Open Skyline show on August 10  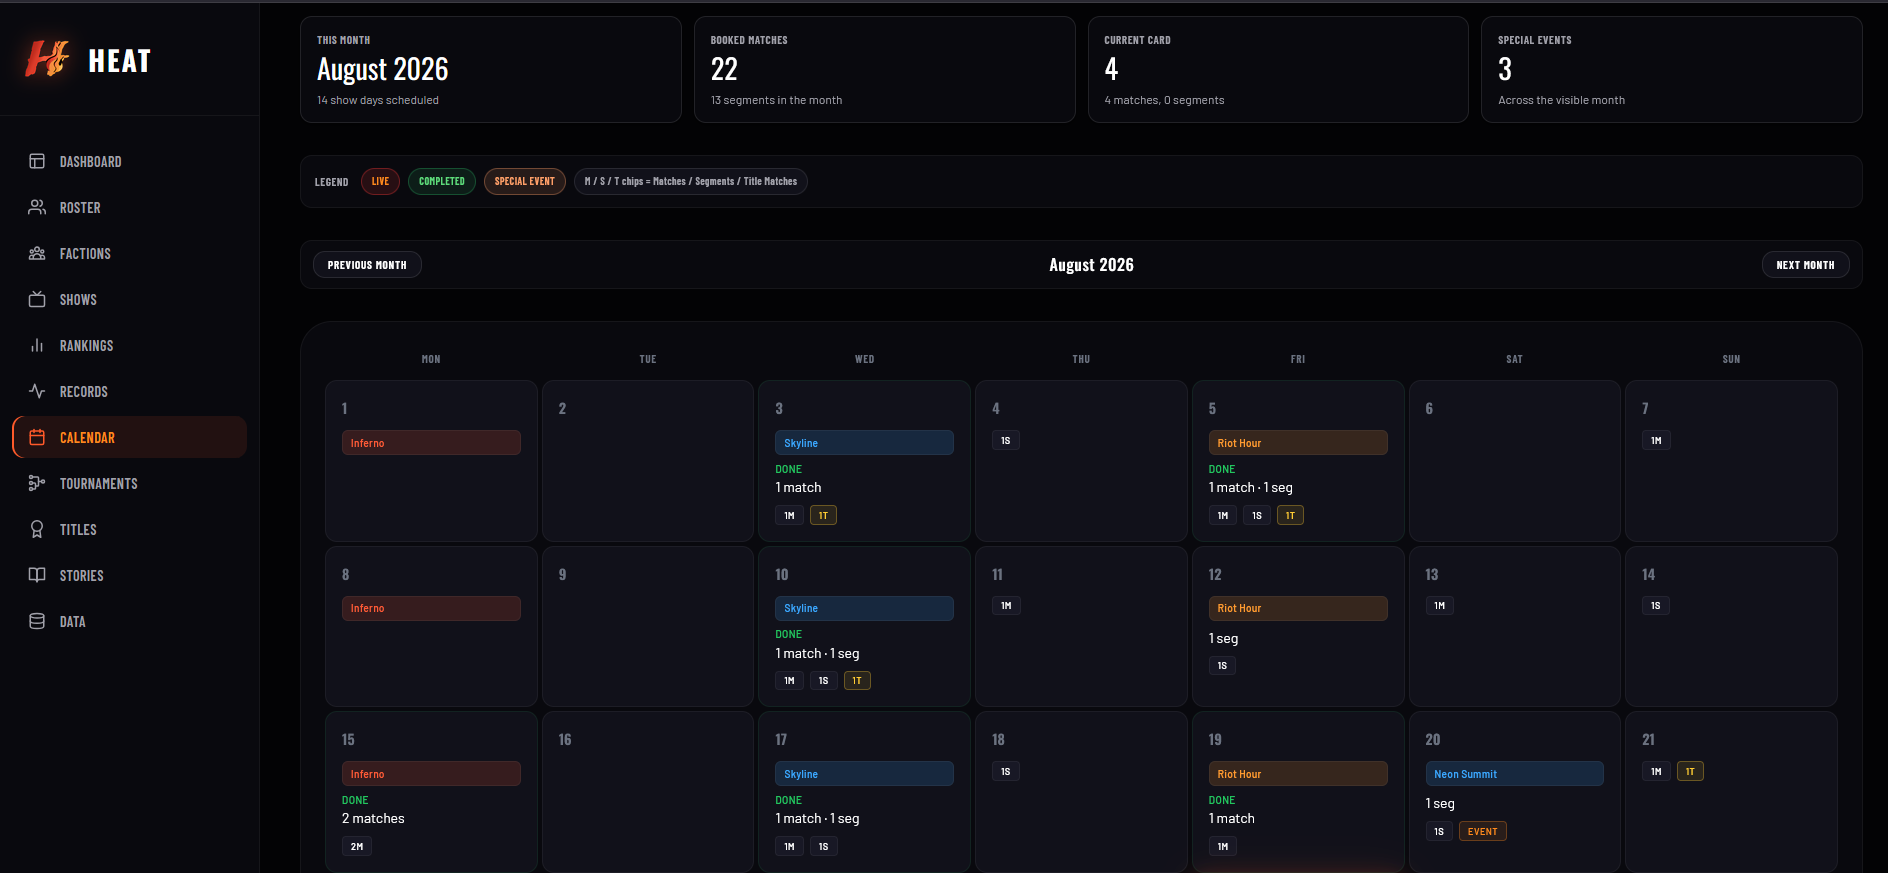(864, 608)
